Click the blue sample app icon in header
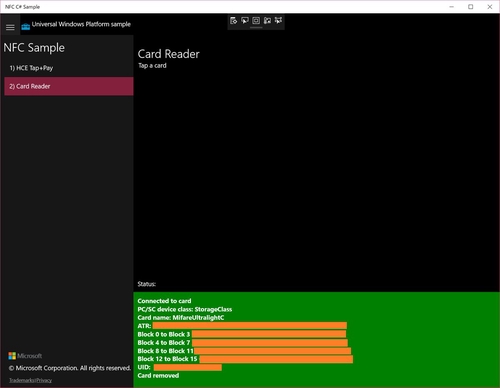 click(26, 27)
